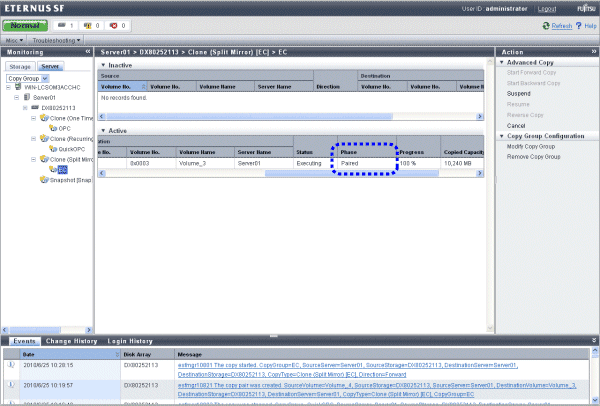This screenshot has width=600, height=406.
Task: Collapse the Clone (One Time) tree node
Action: [33, 118]
